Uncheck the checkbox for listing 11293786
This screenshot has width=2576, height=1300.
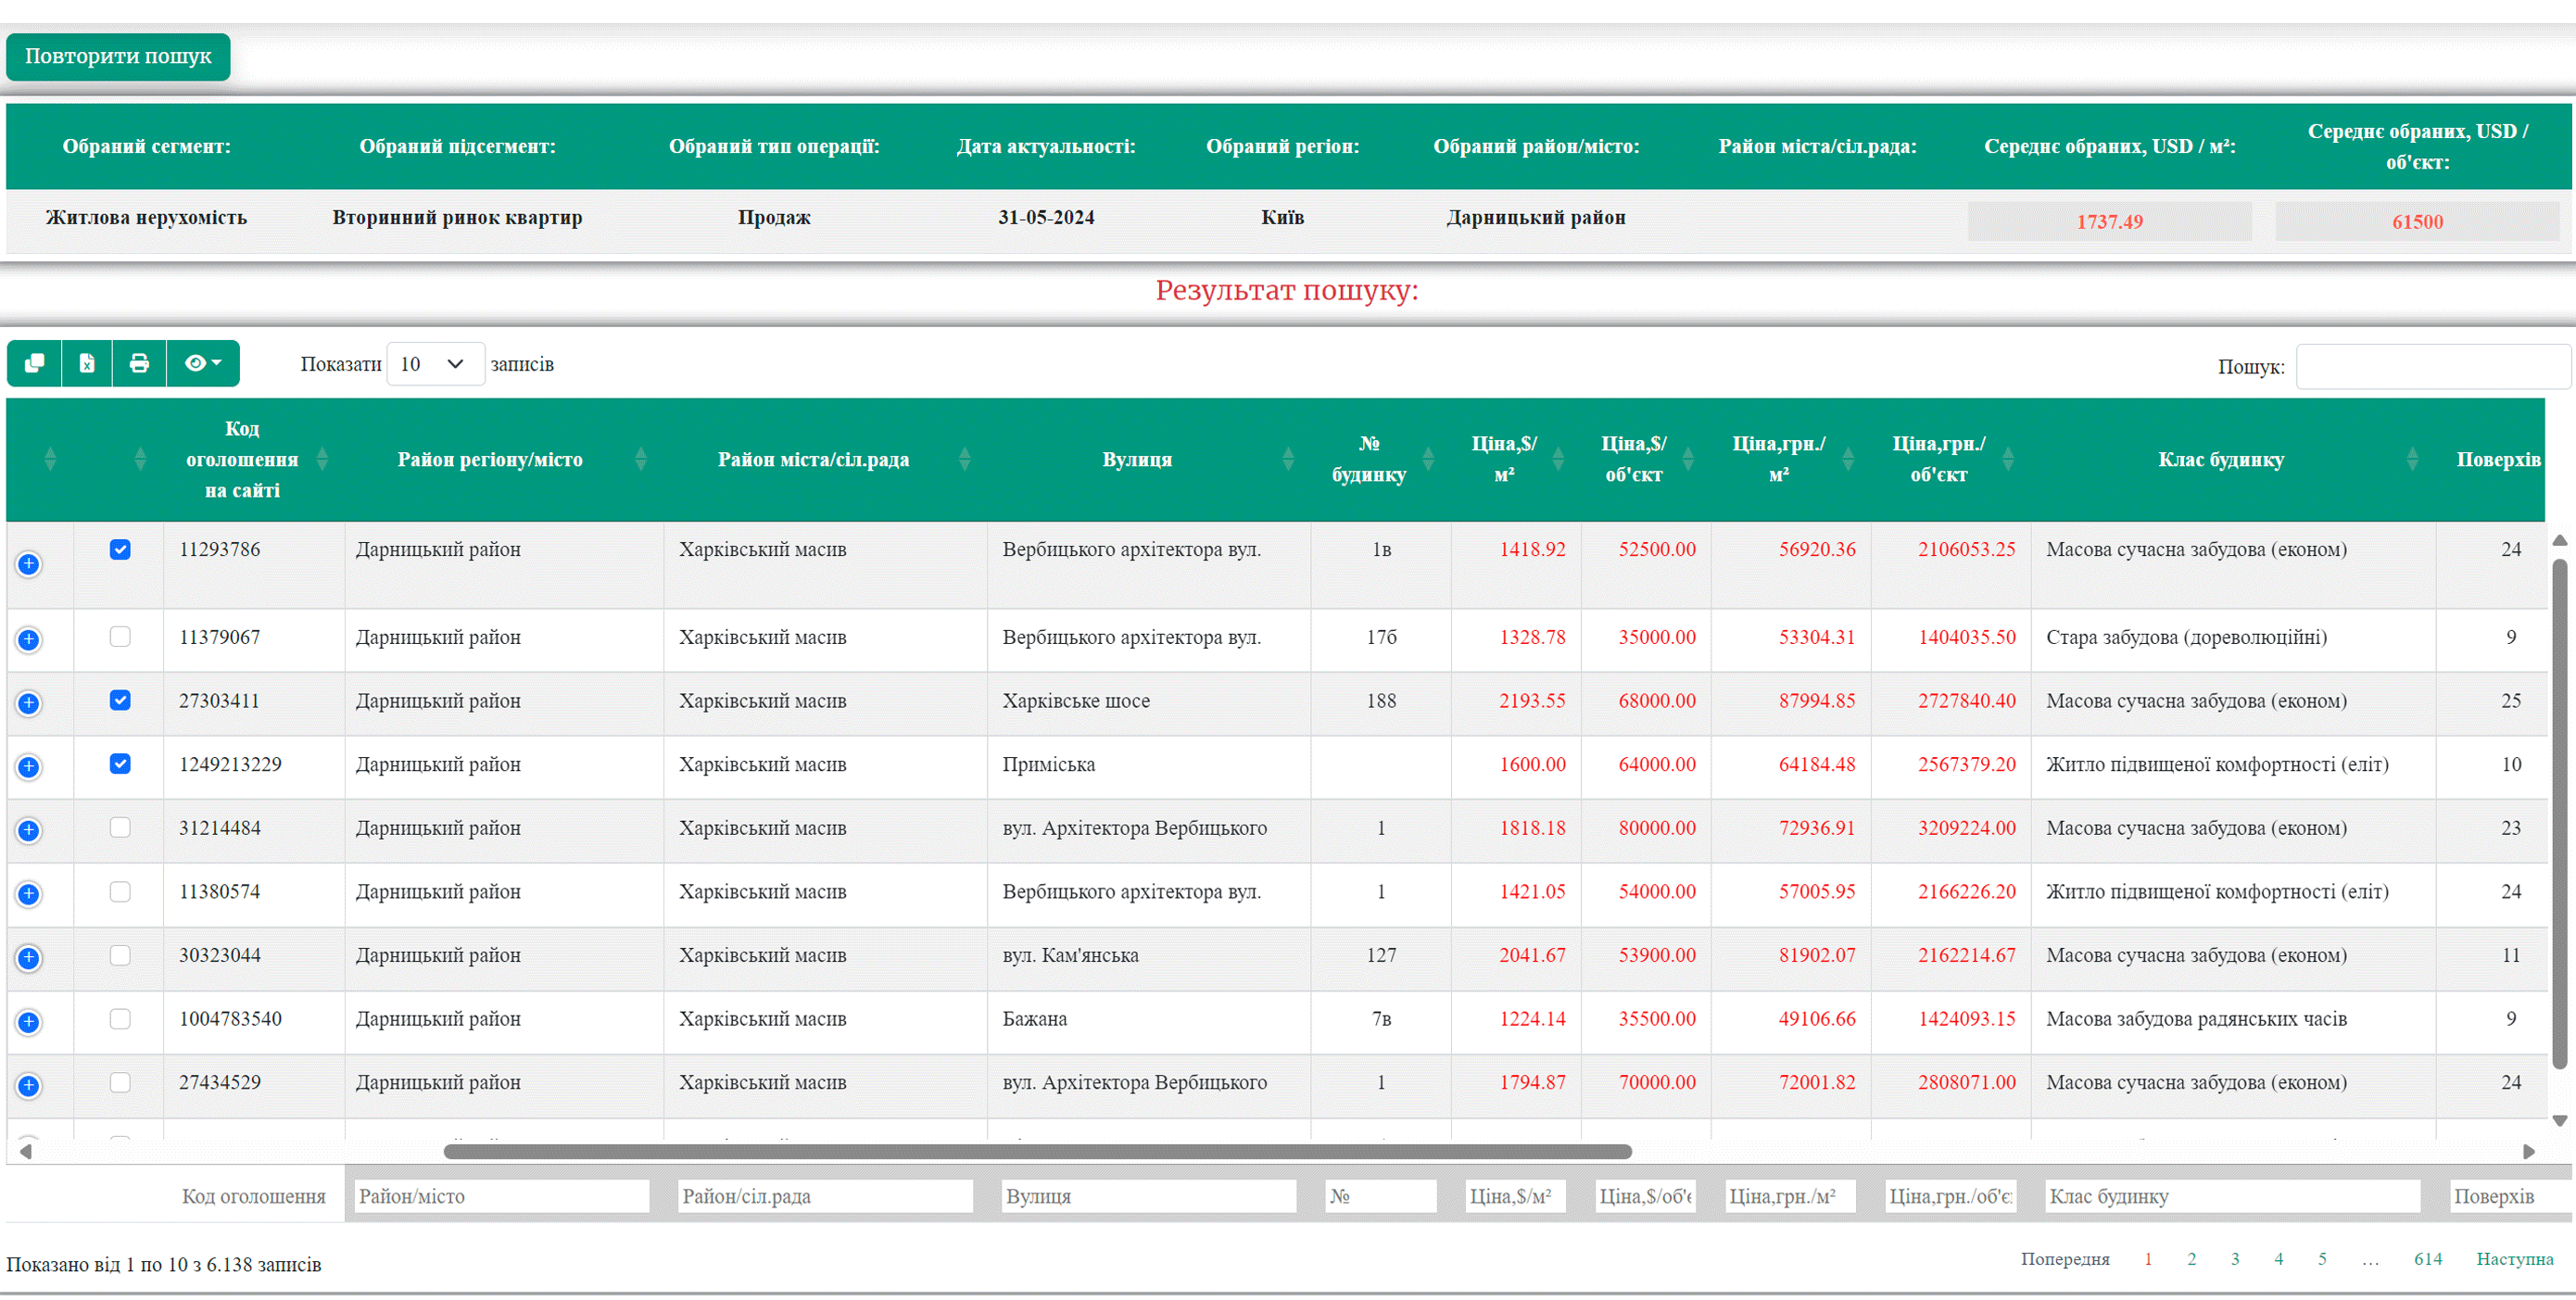tap(120, 549)
